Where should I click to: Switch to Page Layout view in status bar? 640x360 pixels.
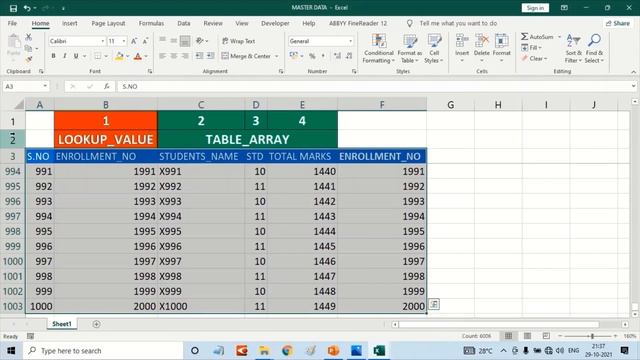pyautogui.click(x=527, y=336)
